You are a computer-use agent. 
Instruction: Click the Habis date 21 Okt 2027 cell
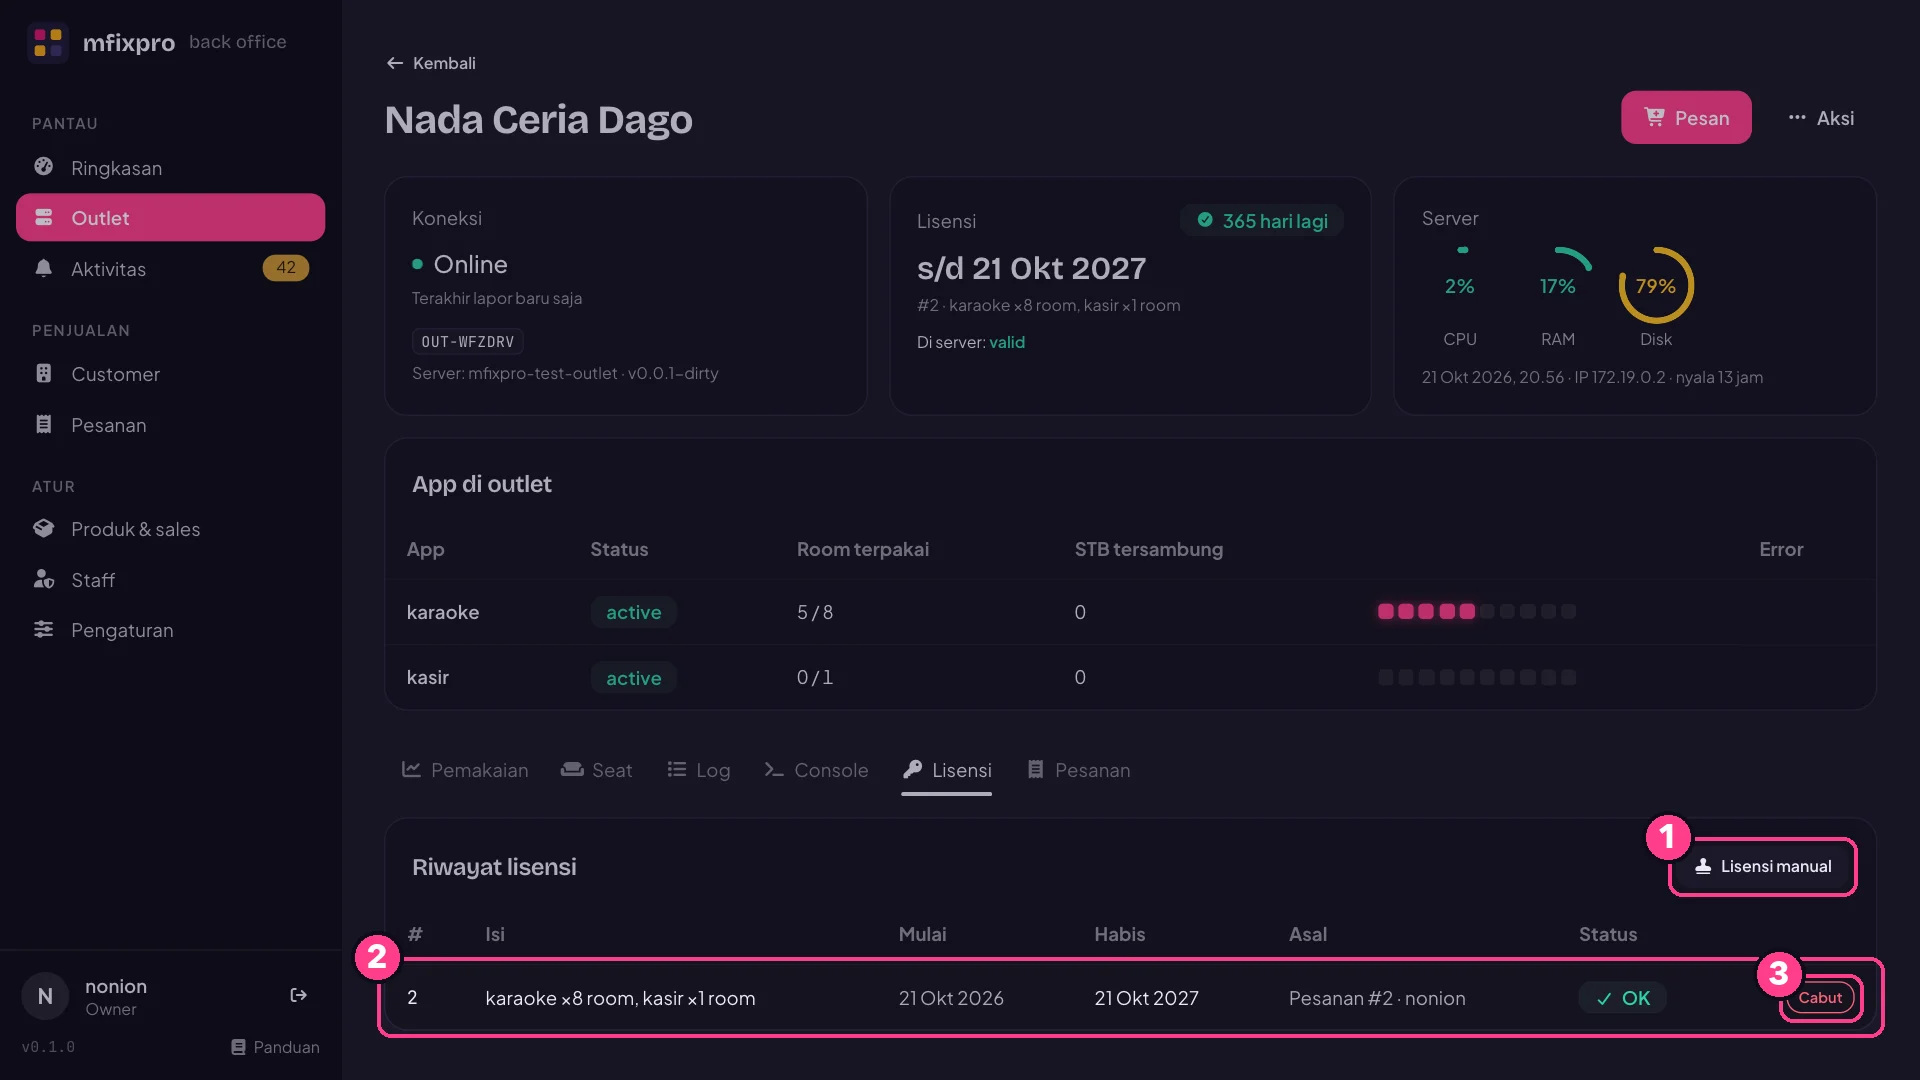[1146, 998]
